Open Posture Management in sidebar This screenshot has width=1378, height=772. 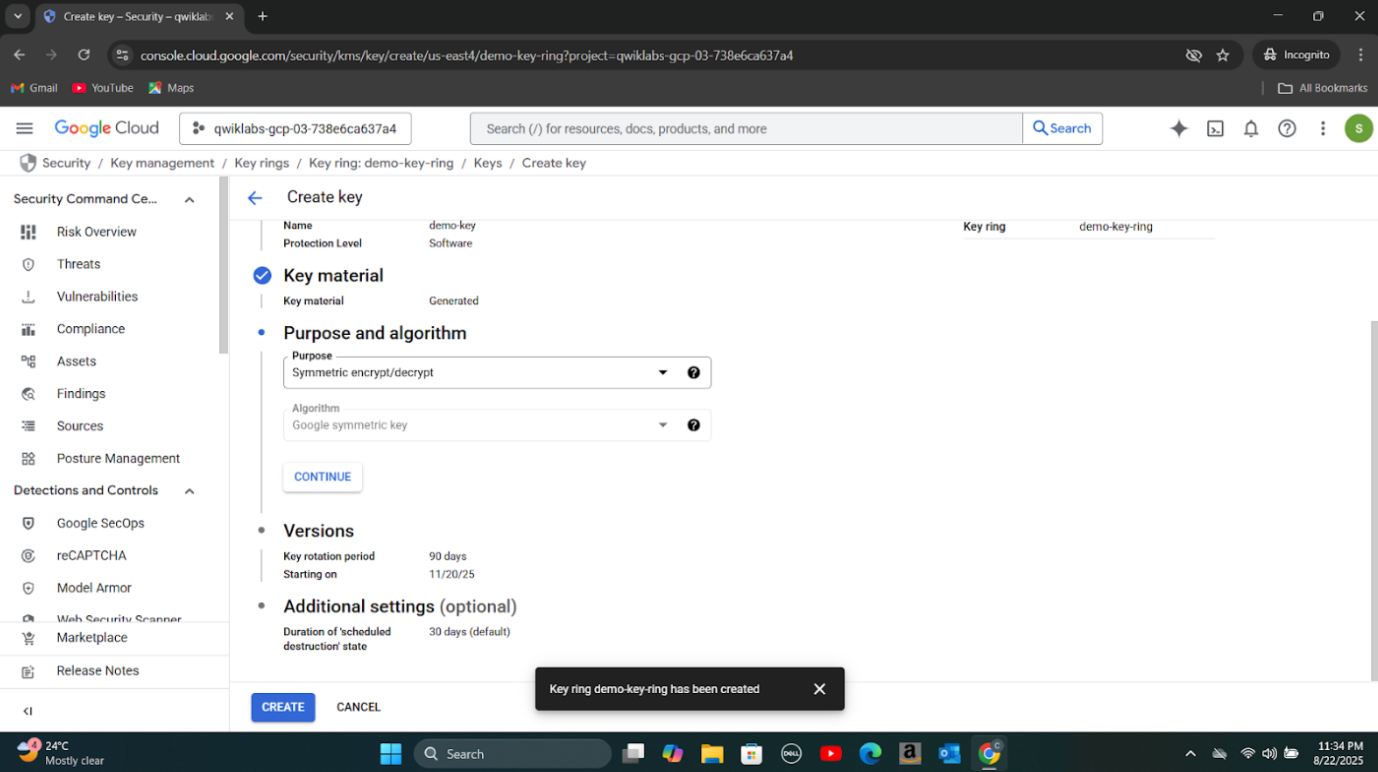click(118, 458)
